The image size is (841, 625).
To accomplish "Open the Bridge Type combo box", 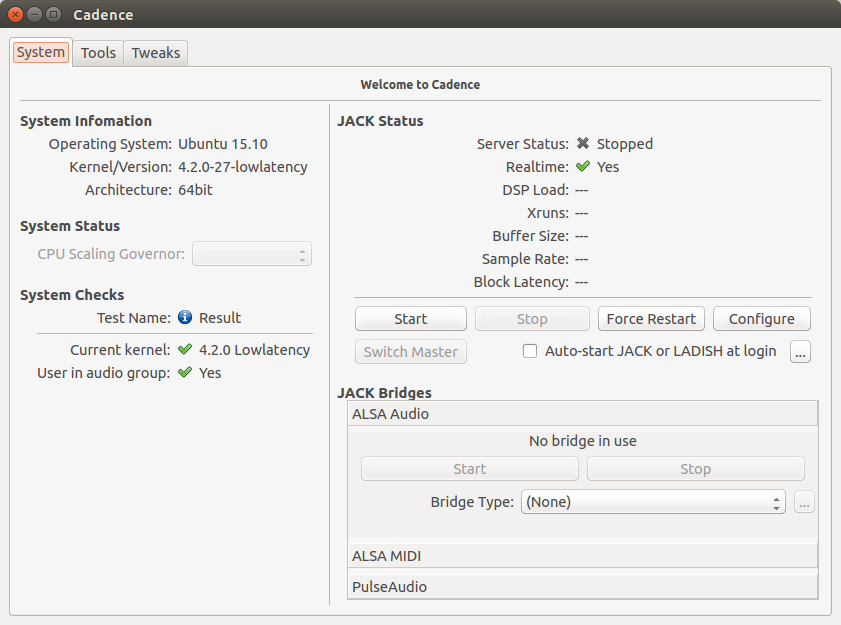I will 653,502.
